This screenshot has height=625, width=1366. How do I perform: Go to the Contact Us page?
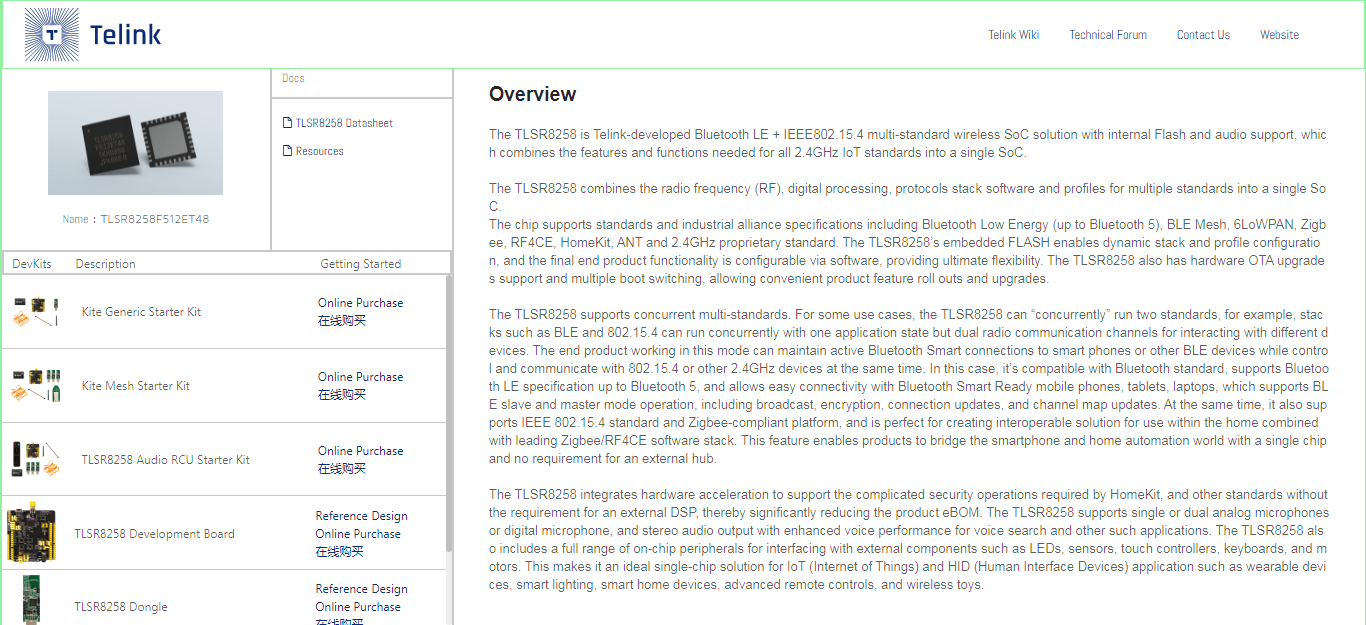tap(1203, 35)
